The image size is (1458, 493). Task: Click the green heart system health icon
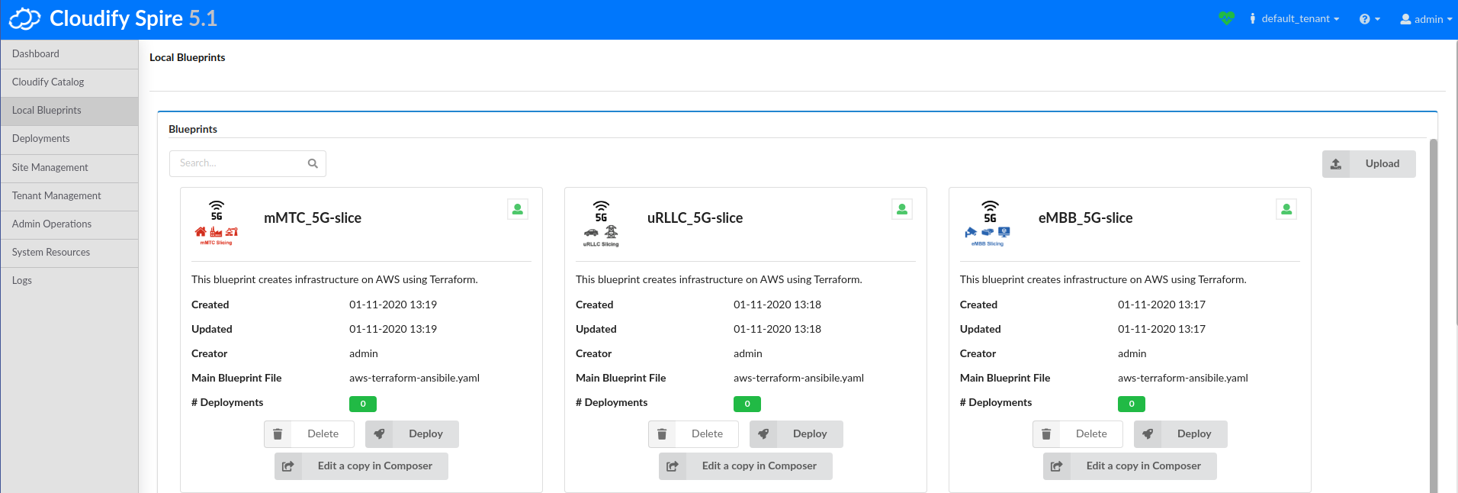[x=1227, y=19]
